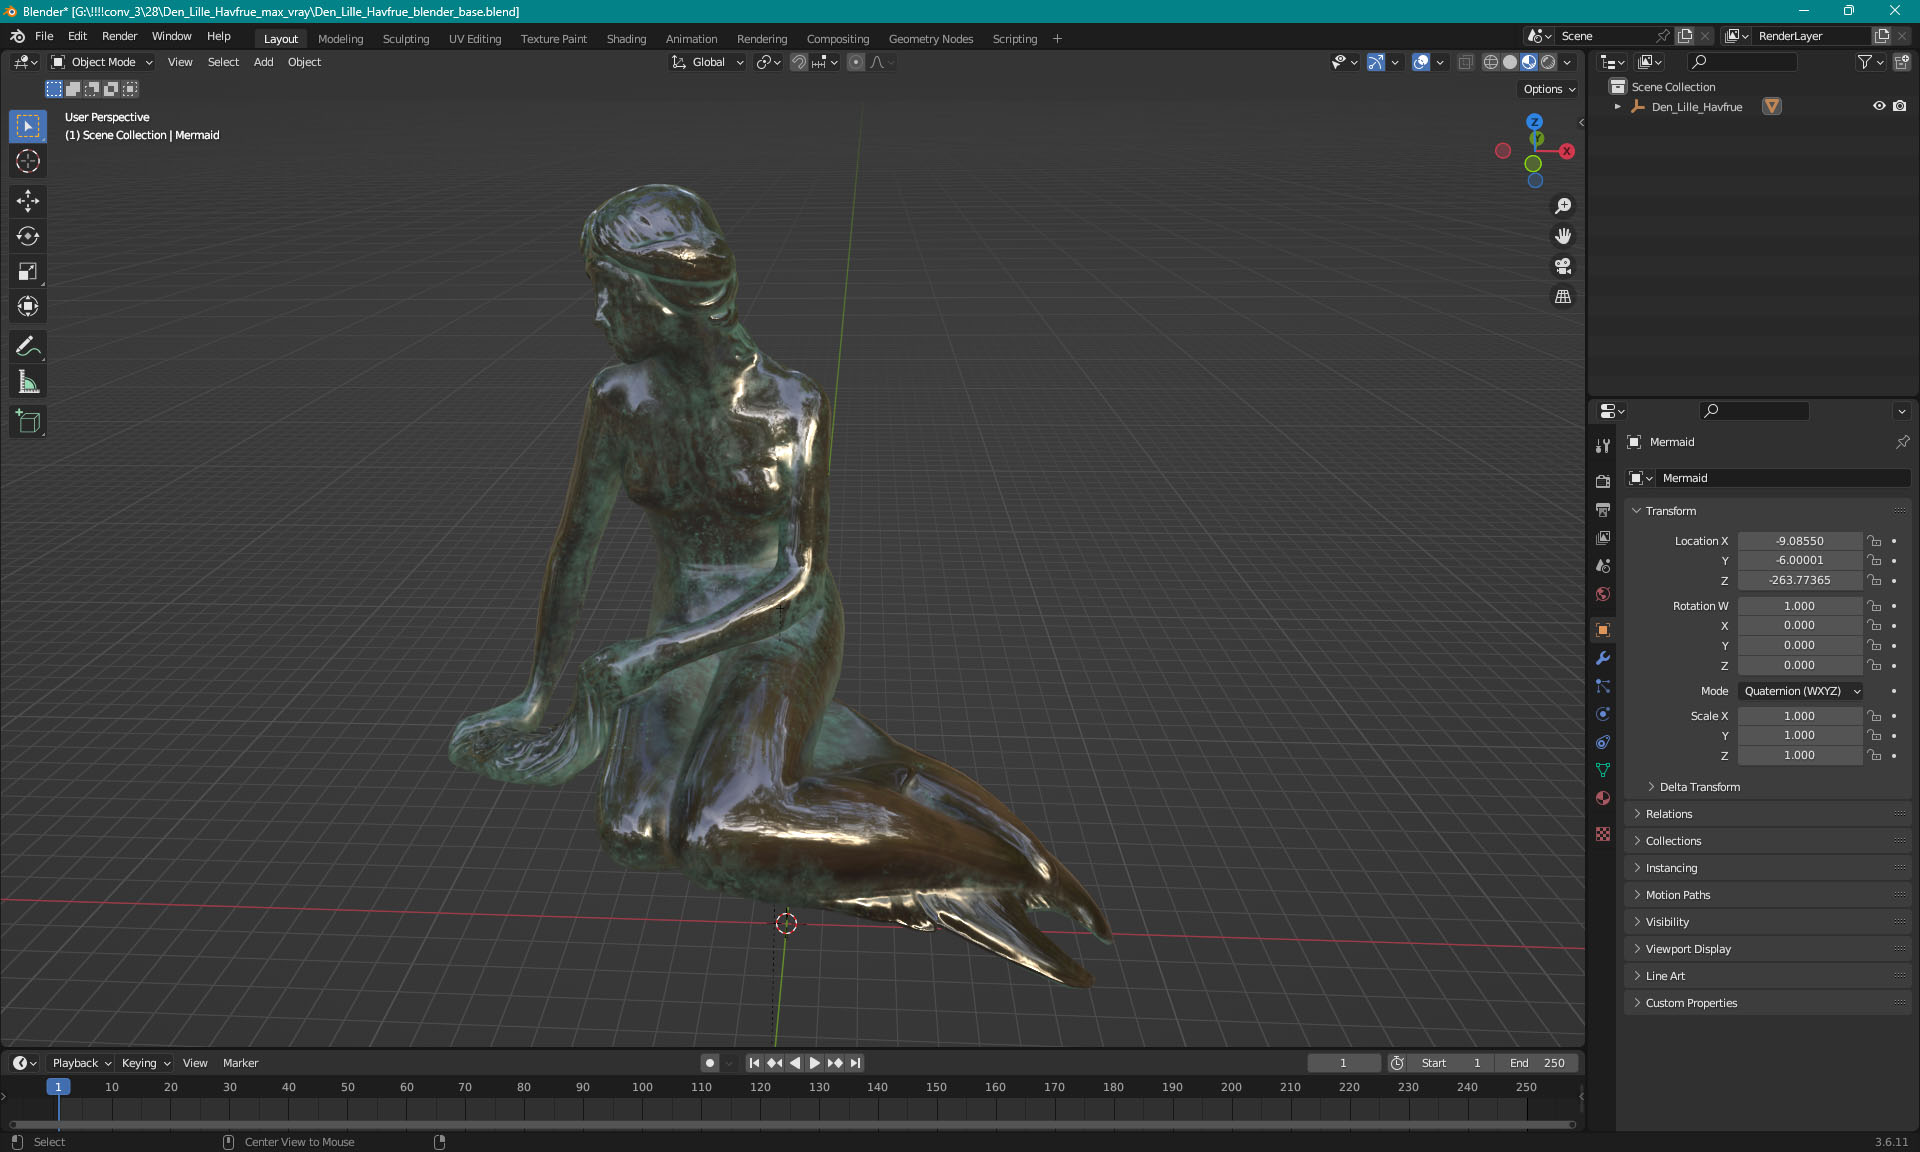Image resolution: width=1920 pixels, height=1152 pixels.
Task: Click the timeline Marker menu
Action: (x=240, y=1063)
